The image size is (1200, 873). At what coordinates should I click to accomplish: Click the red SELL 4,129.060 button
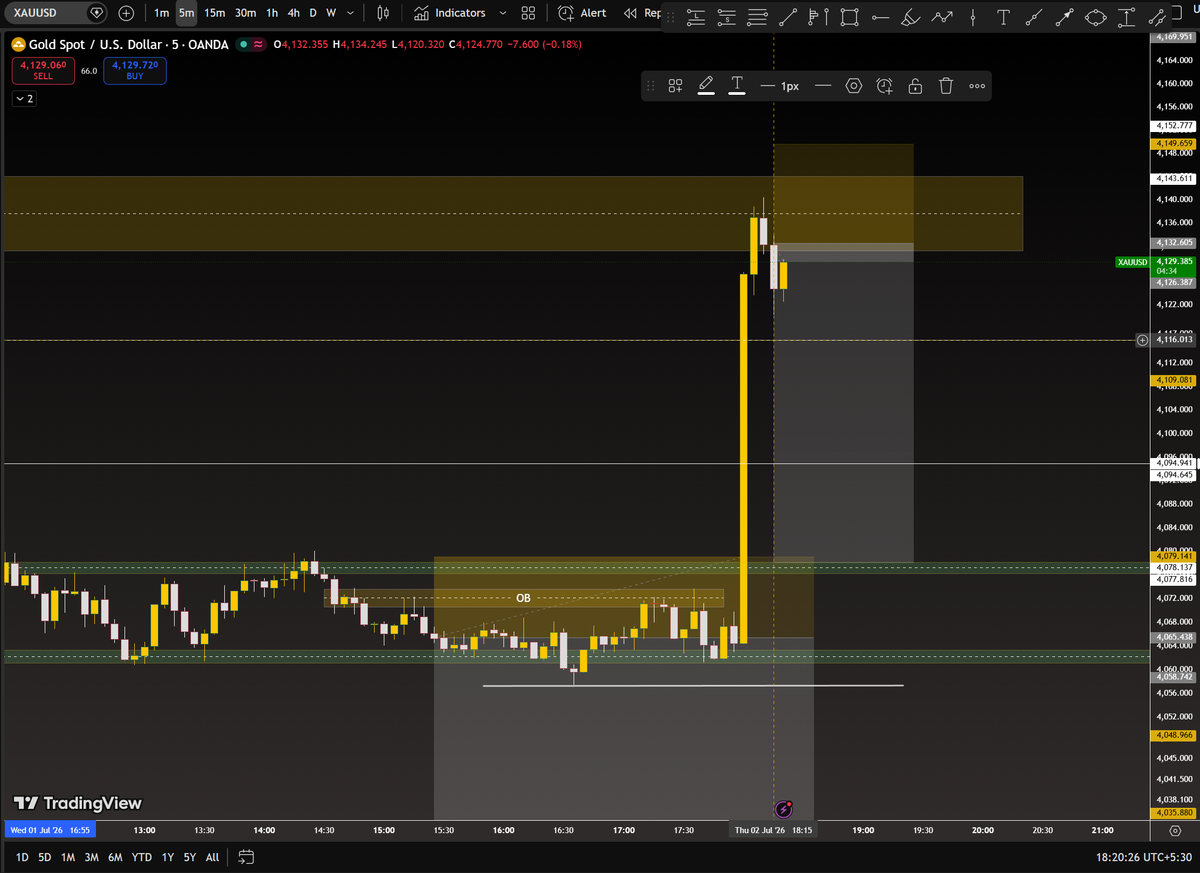(x=43, y=70)
